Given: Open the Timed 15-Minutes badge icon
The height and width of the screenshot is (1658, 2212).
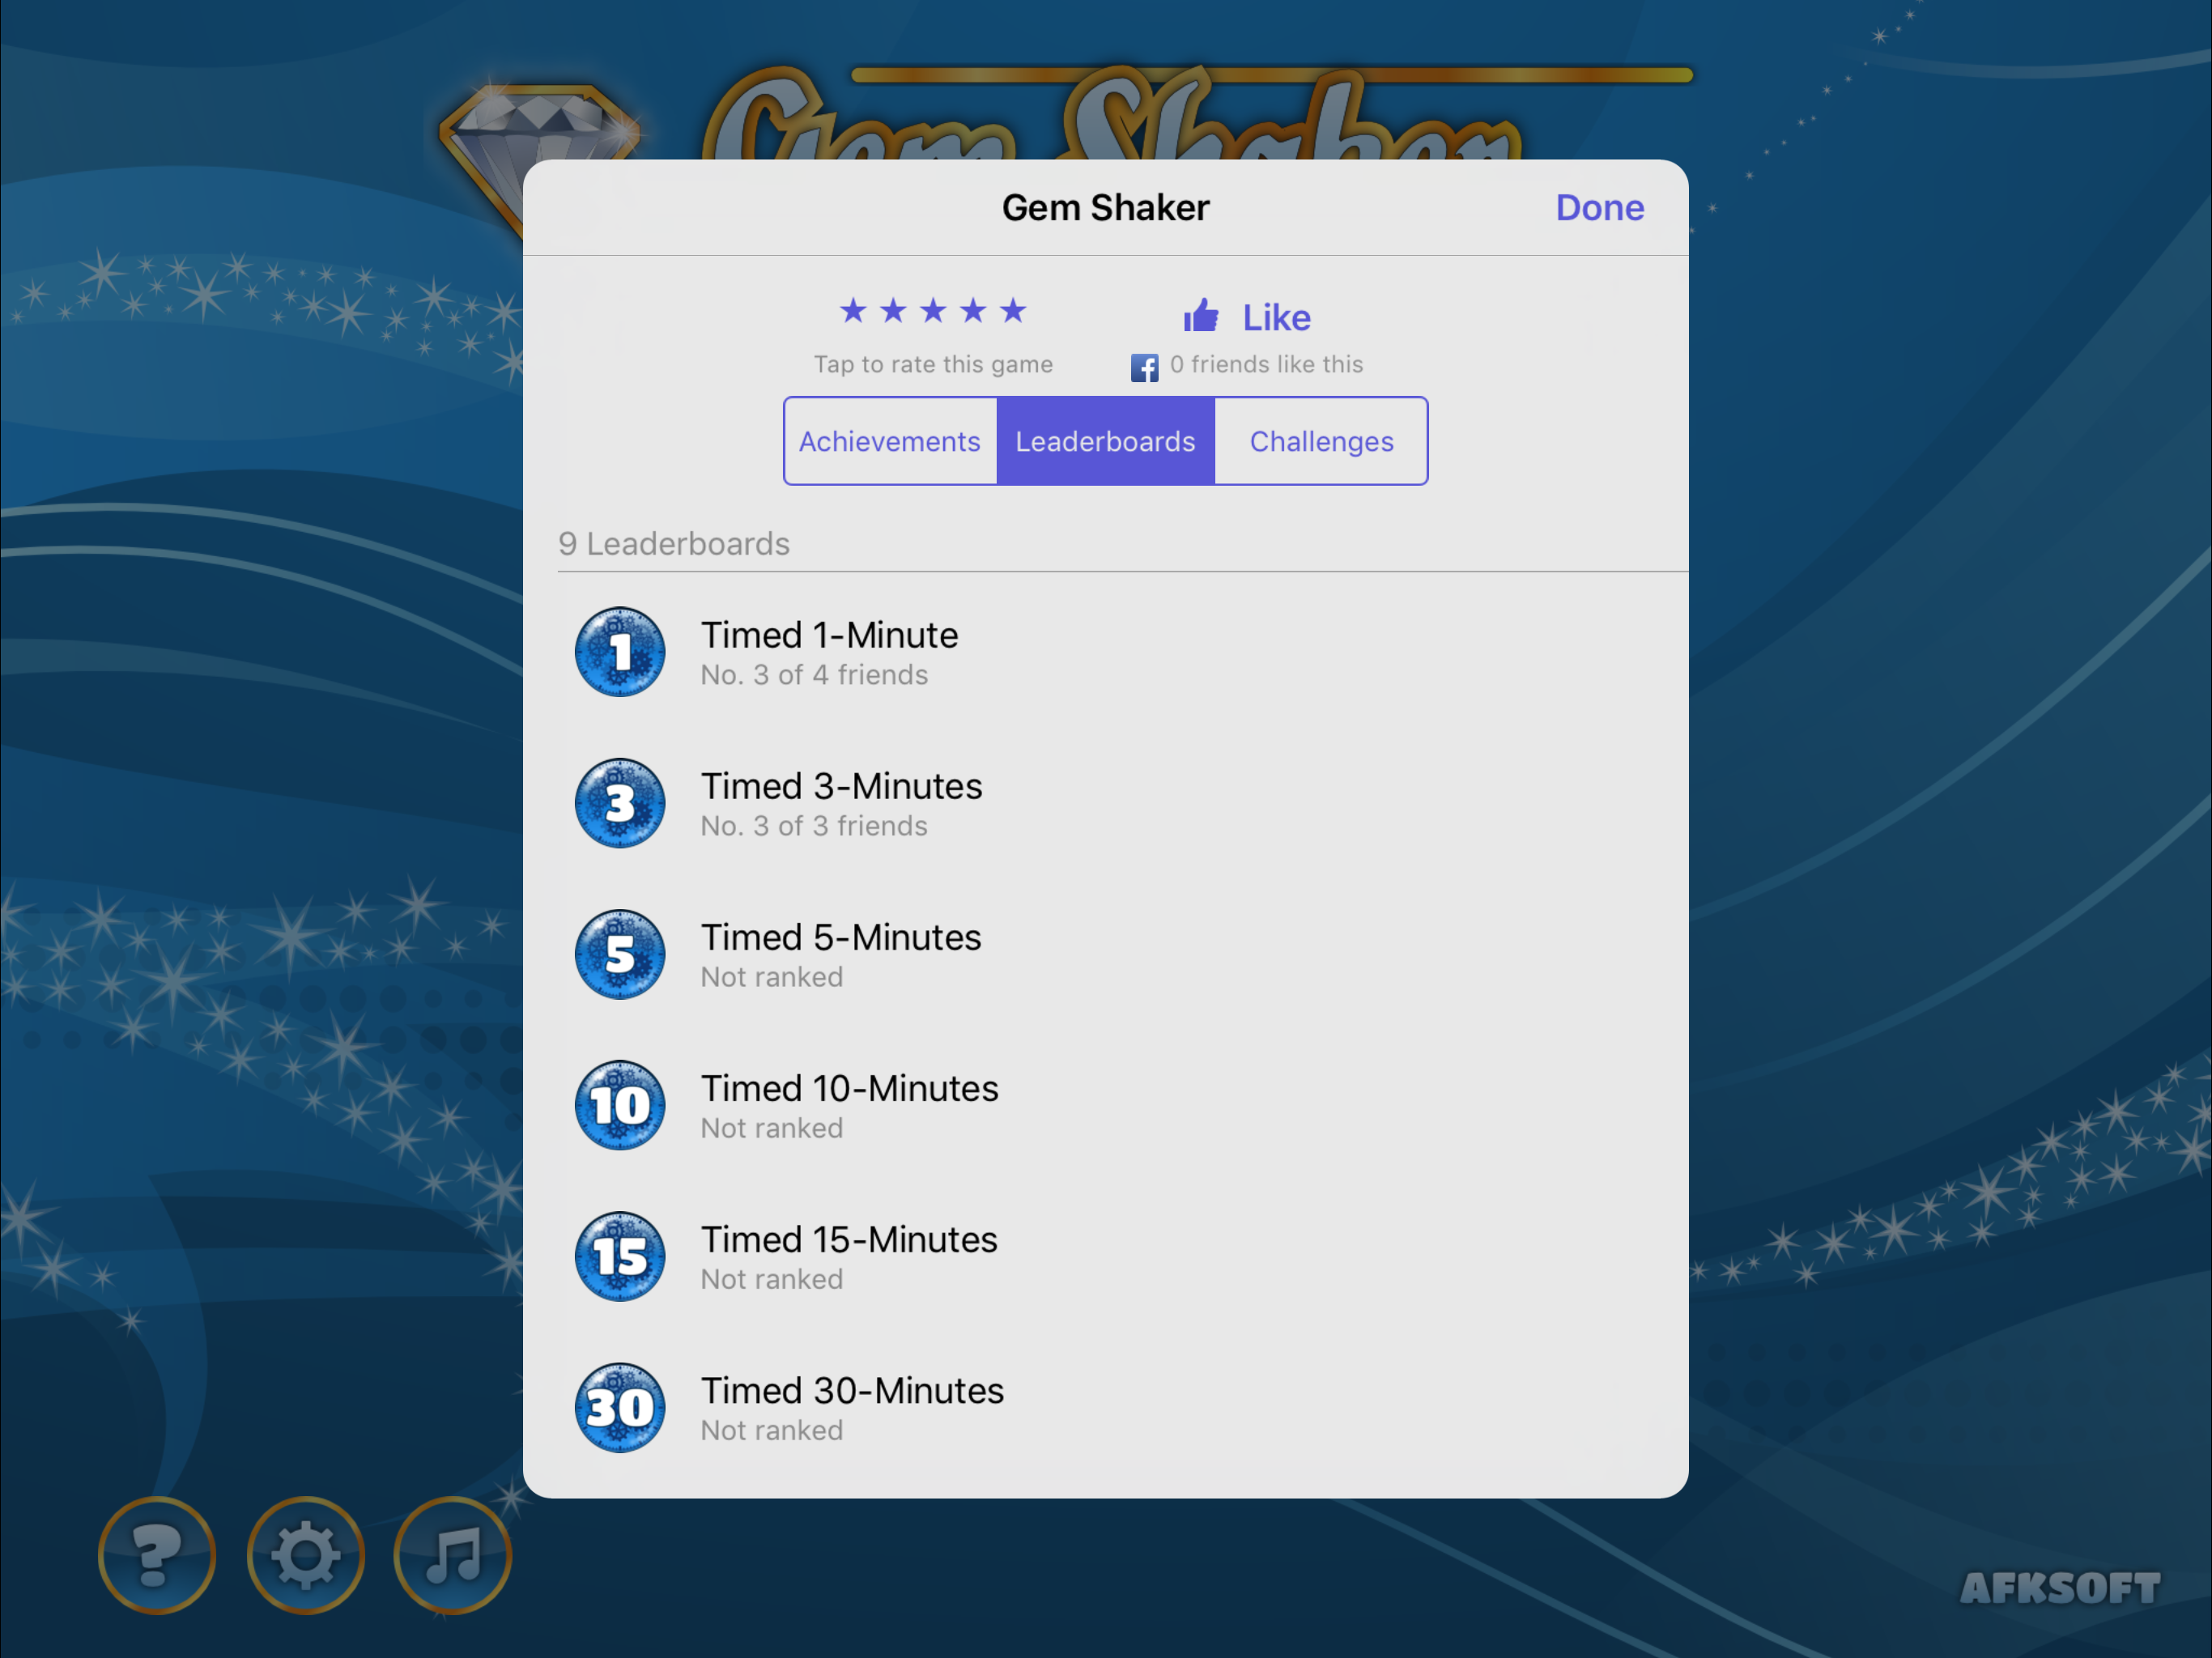Looking at the screenshot, I should pos(620,1256).
